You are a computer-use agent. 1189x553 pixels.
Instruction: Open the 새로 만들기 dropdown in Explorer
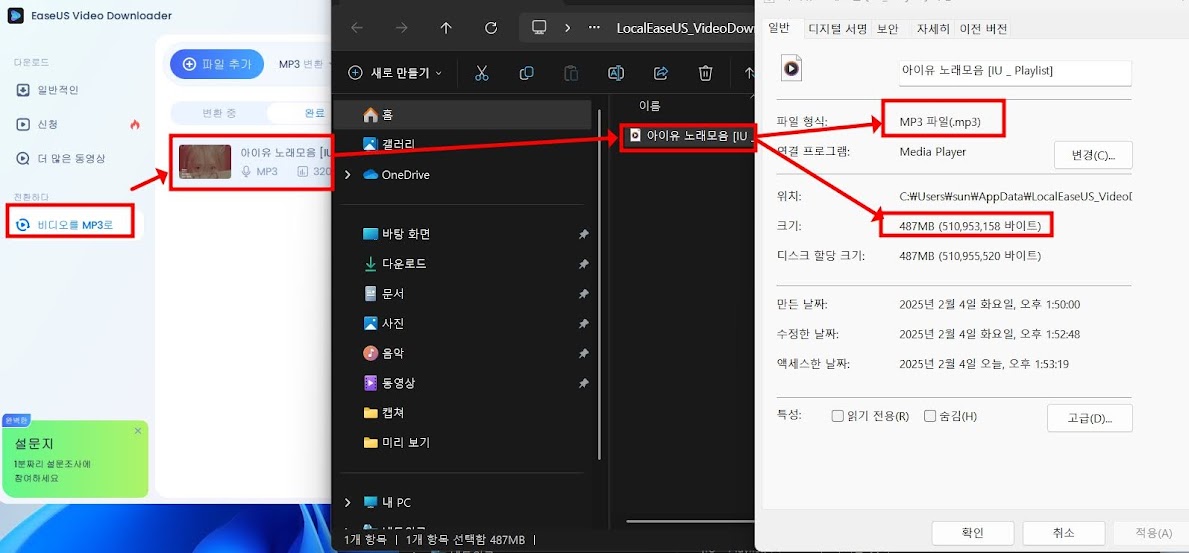(x=395, y=73)
